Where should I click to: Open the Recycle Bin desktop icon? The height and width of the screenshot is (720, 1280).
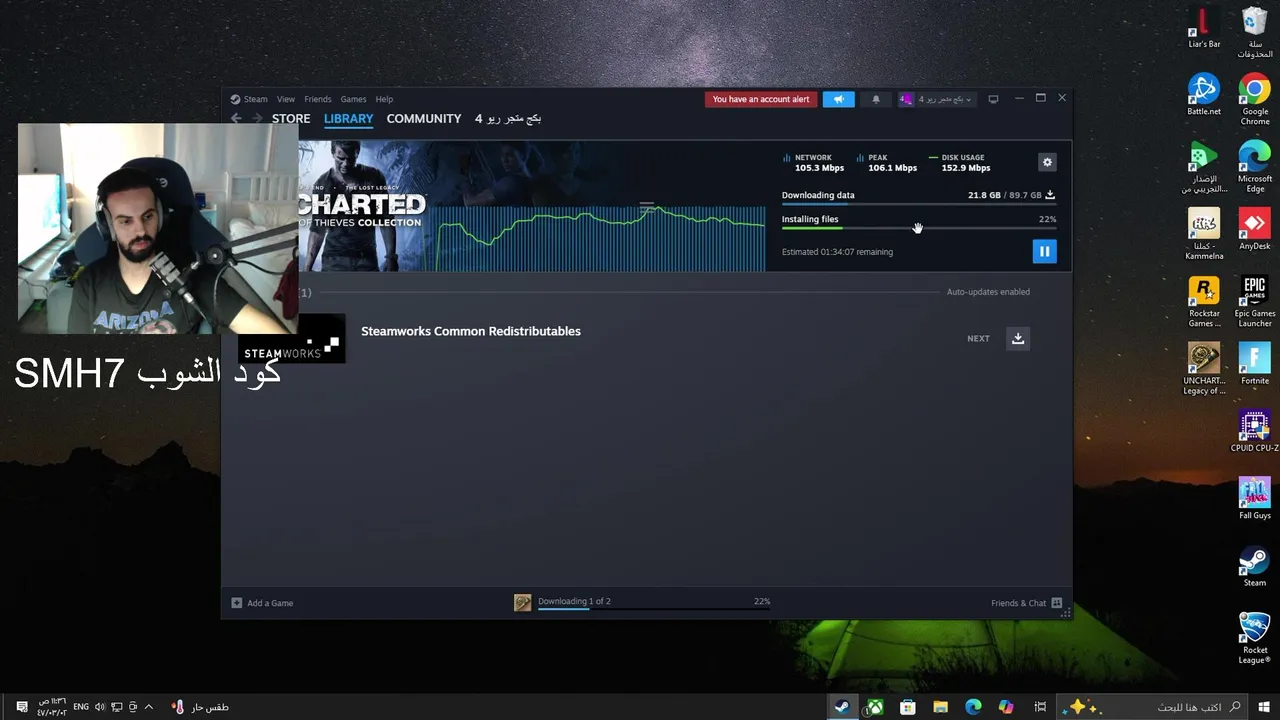pos(1255,33)
